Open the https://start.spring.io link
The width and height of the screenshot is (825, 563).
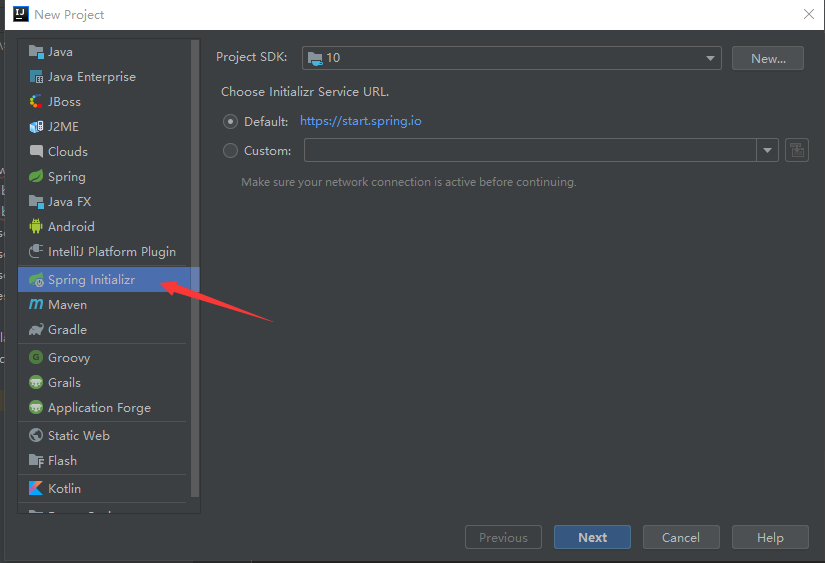360,121
